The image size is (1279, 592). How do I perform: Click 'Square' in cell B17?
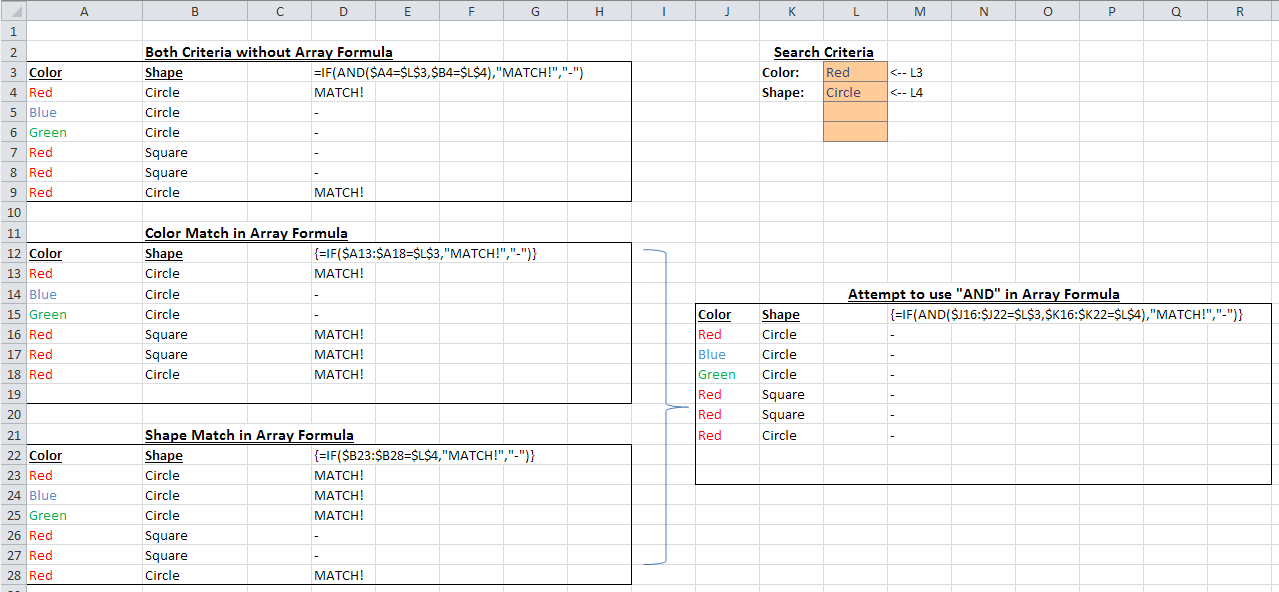coord(166,354)
